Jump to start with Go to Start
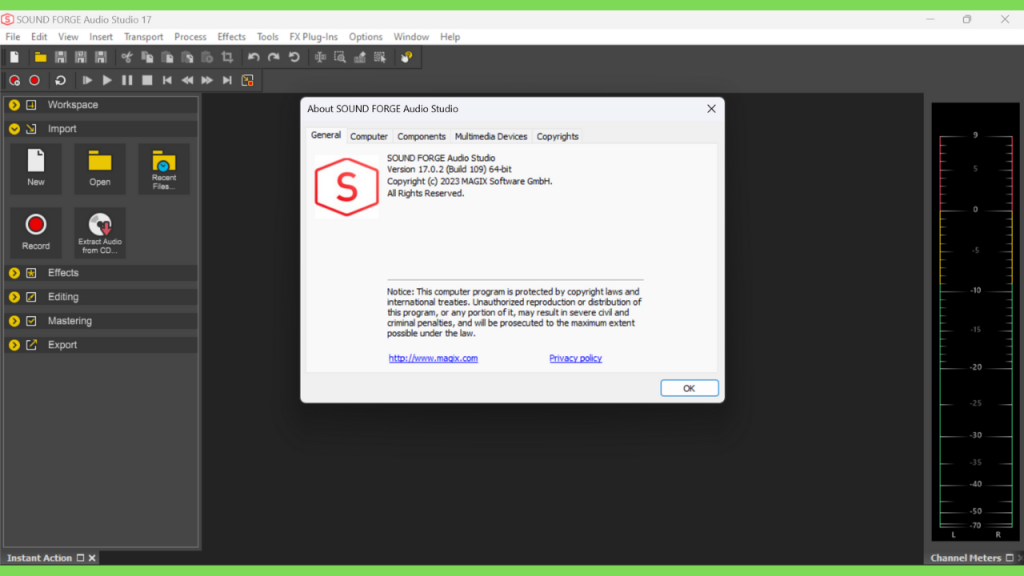Viewport: 1024px width, 576px height. [x=167, y=80]
